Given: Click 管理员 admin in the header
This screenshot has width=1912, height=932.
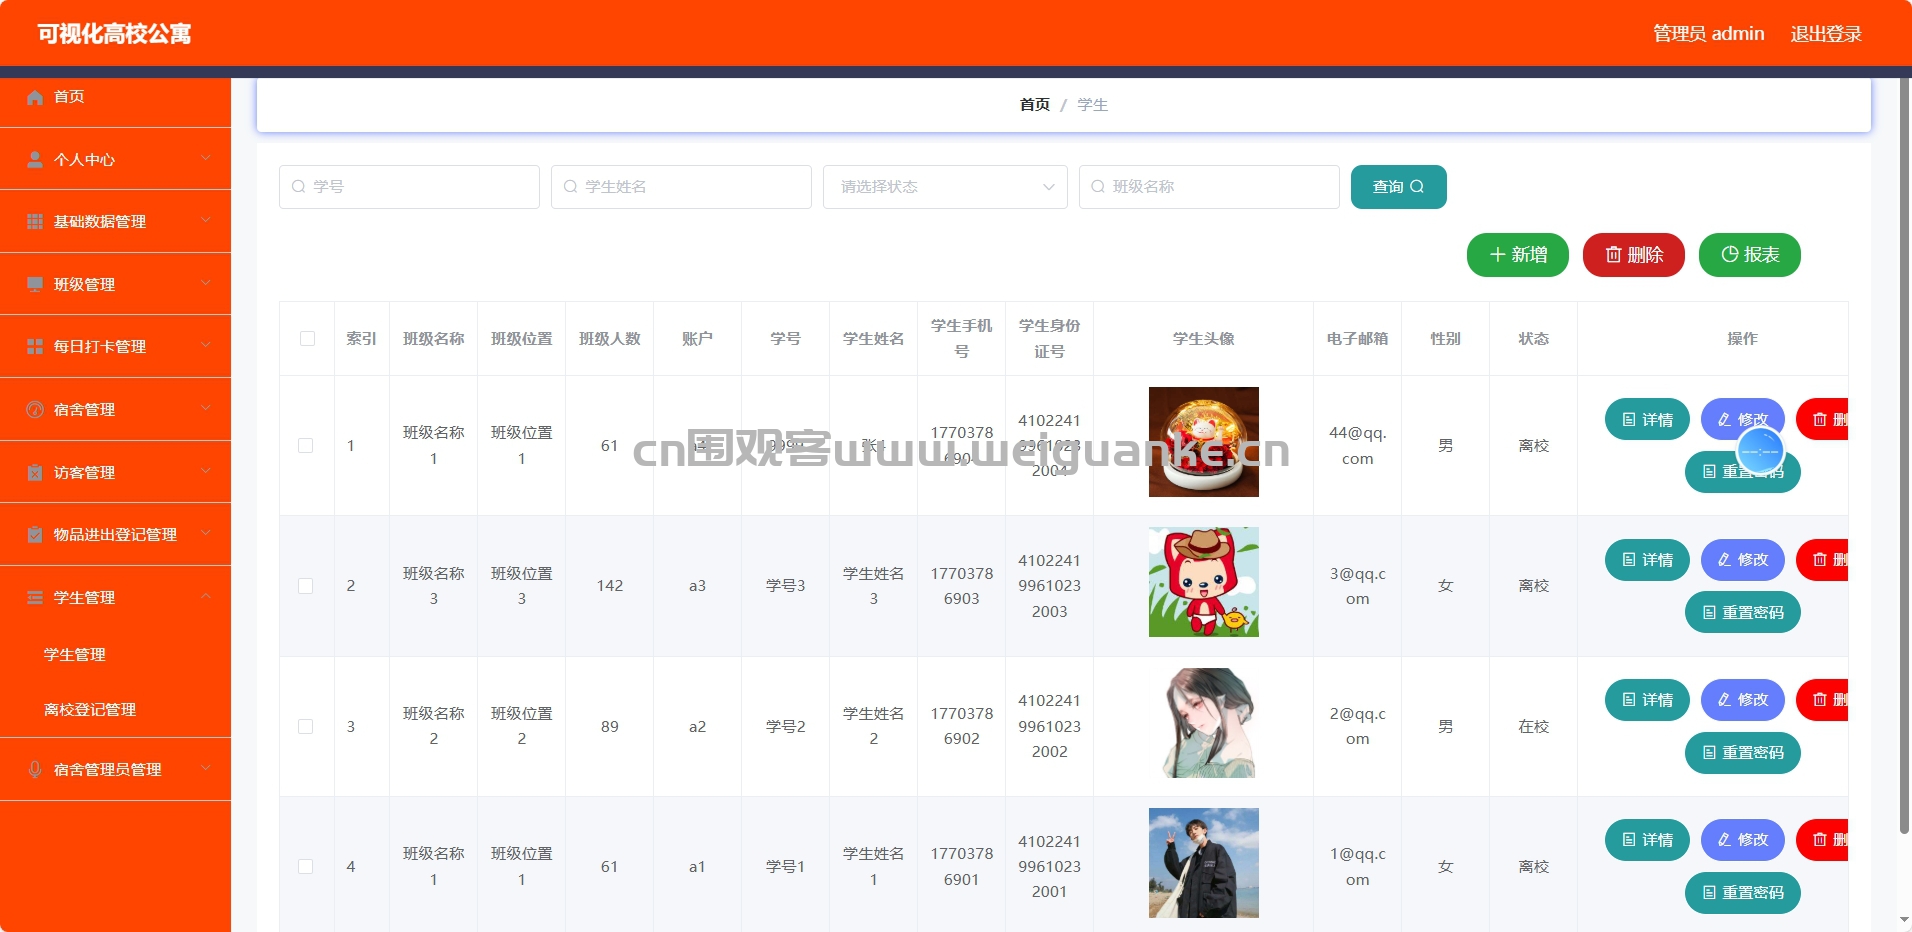Looking at the screenshot, I should [1708, 34].
